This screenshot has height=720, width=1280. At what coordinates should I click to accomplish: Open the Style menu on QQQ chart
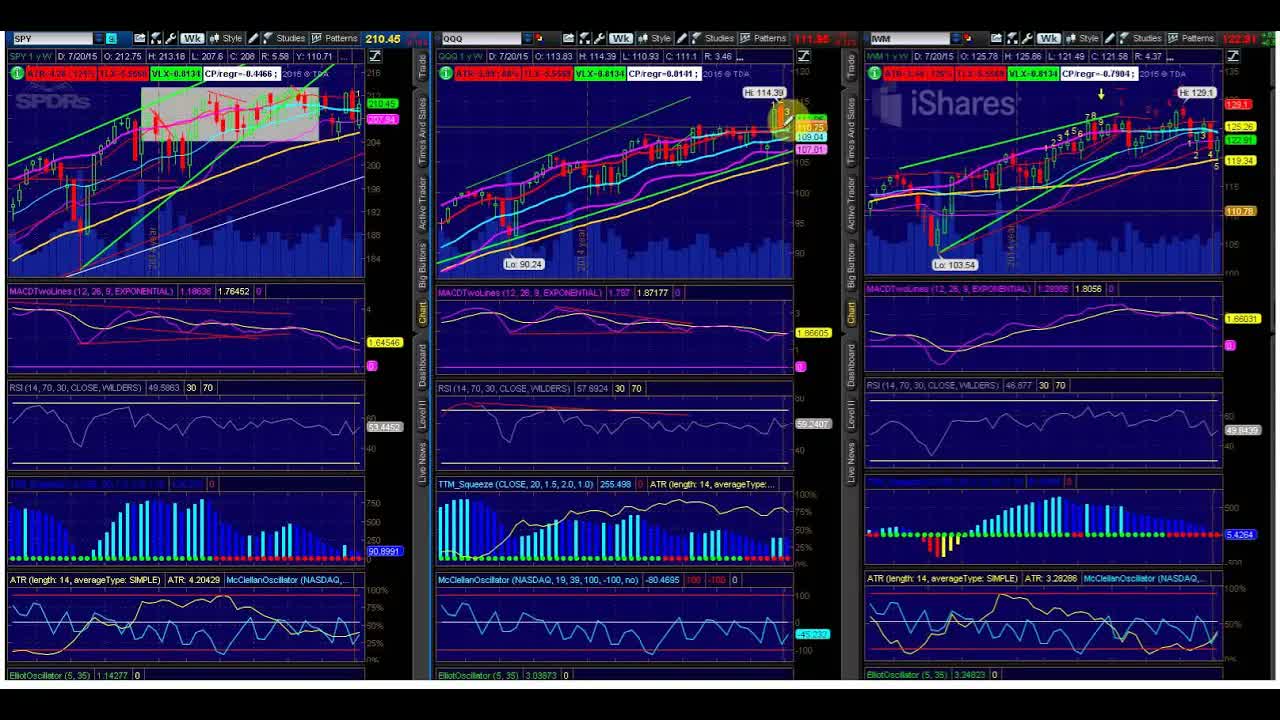654,38
